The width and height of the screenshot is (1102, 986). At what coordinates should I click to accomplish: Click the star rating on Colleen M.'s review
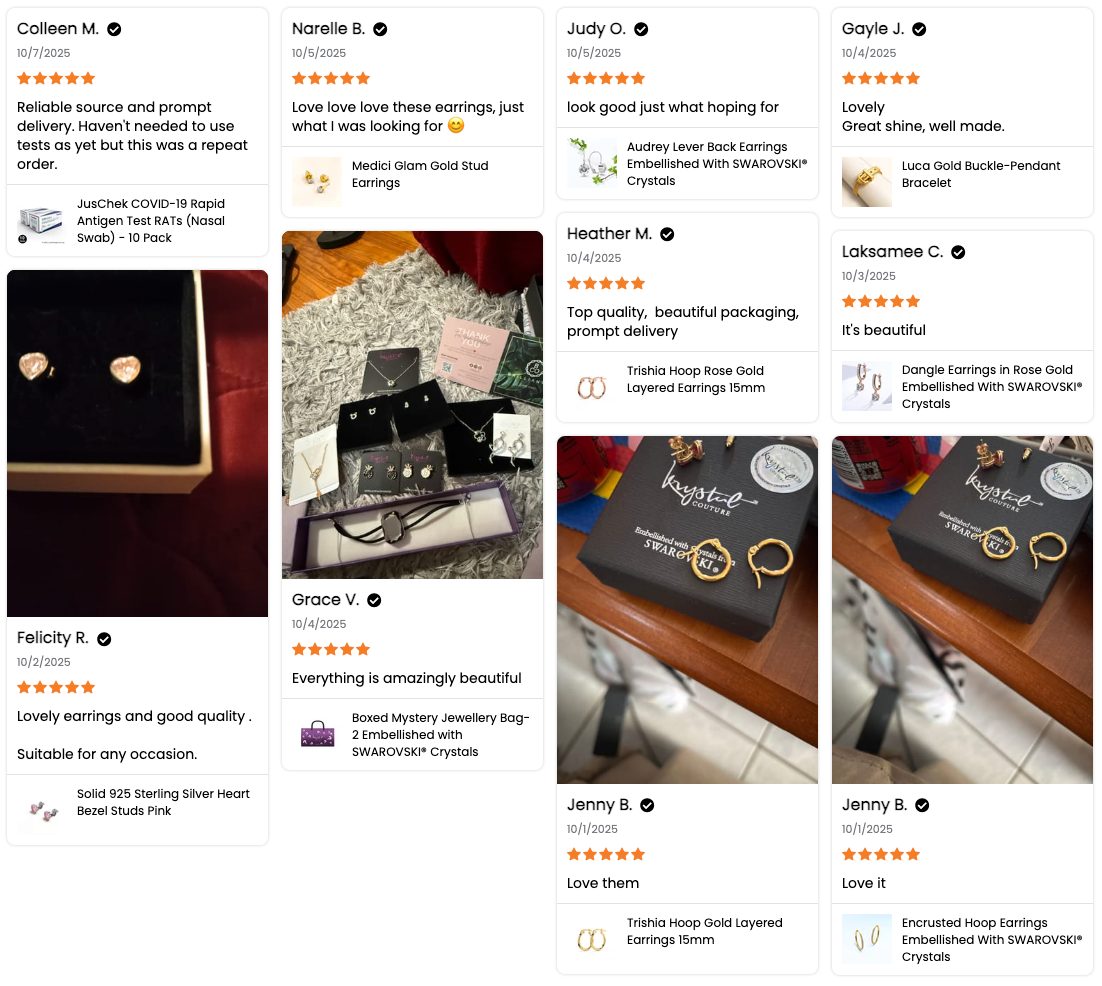click(56, 78)
